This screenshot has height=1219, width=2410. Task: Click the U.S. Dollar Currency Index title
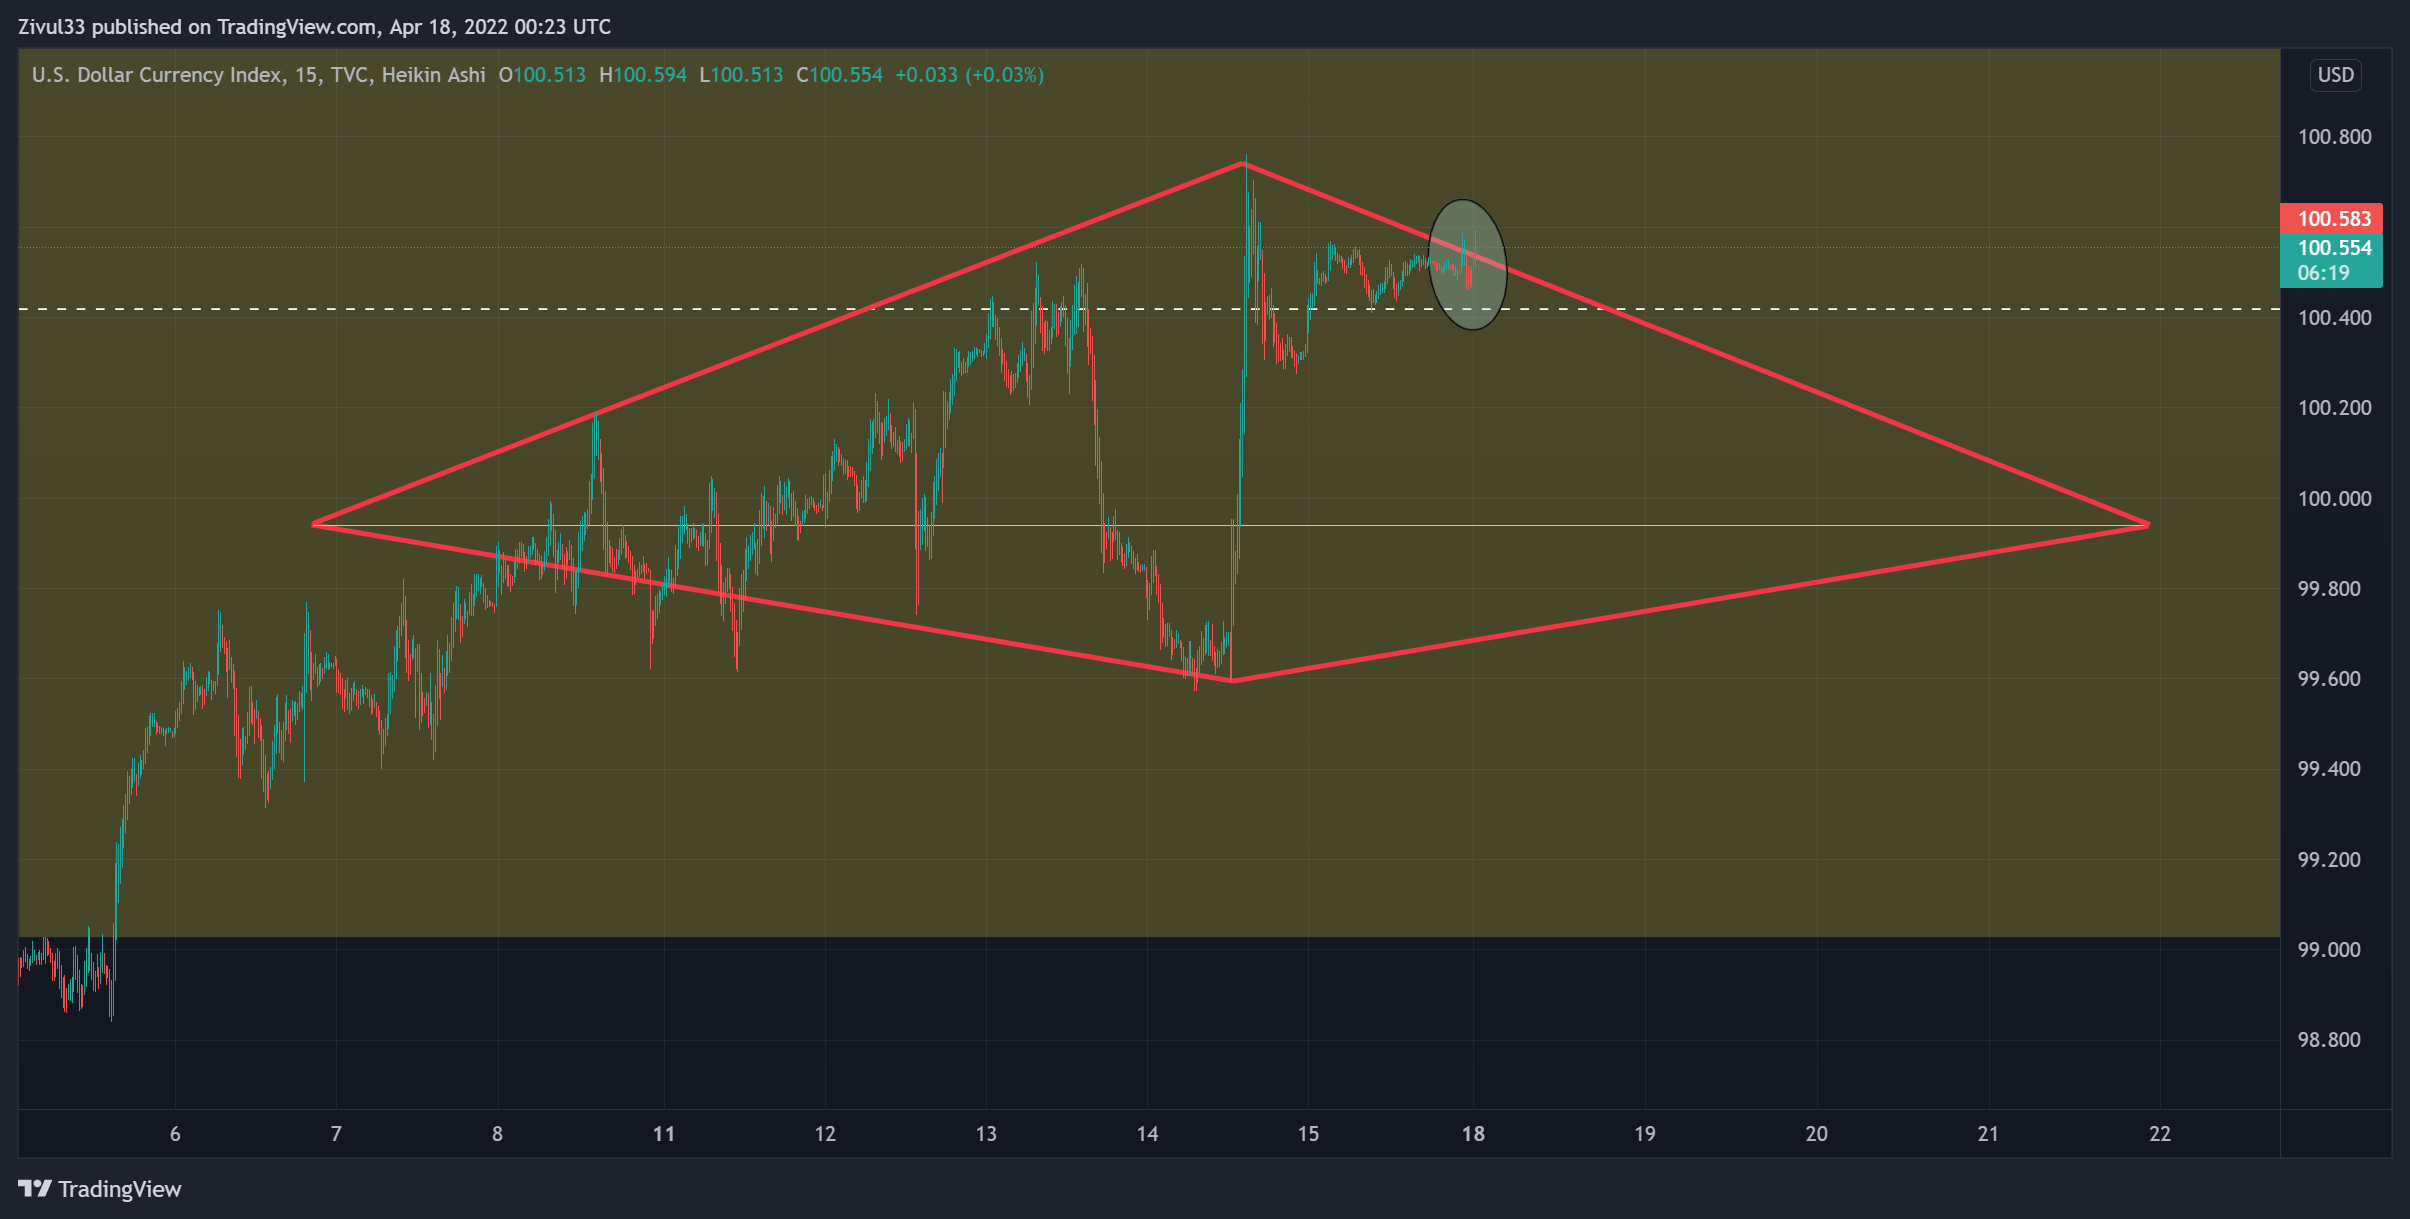[x=157, y=75]
